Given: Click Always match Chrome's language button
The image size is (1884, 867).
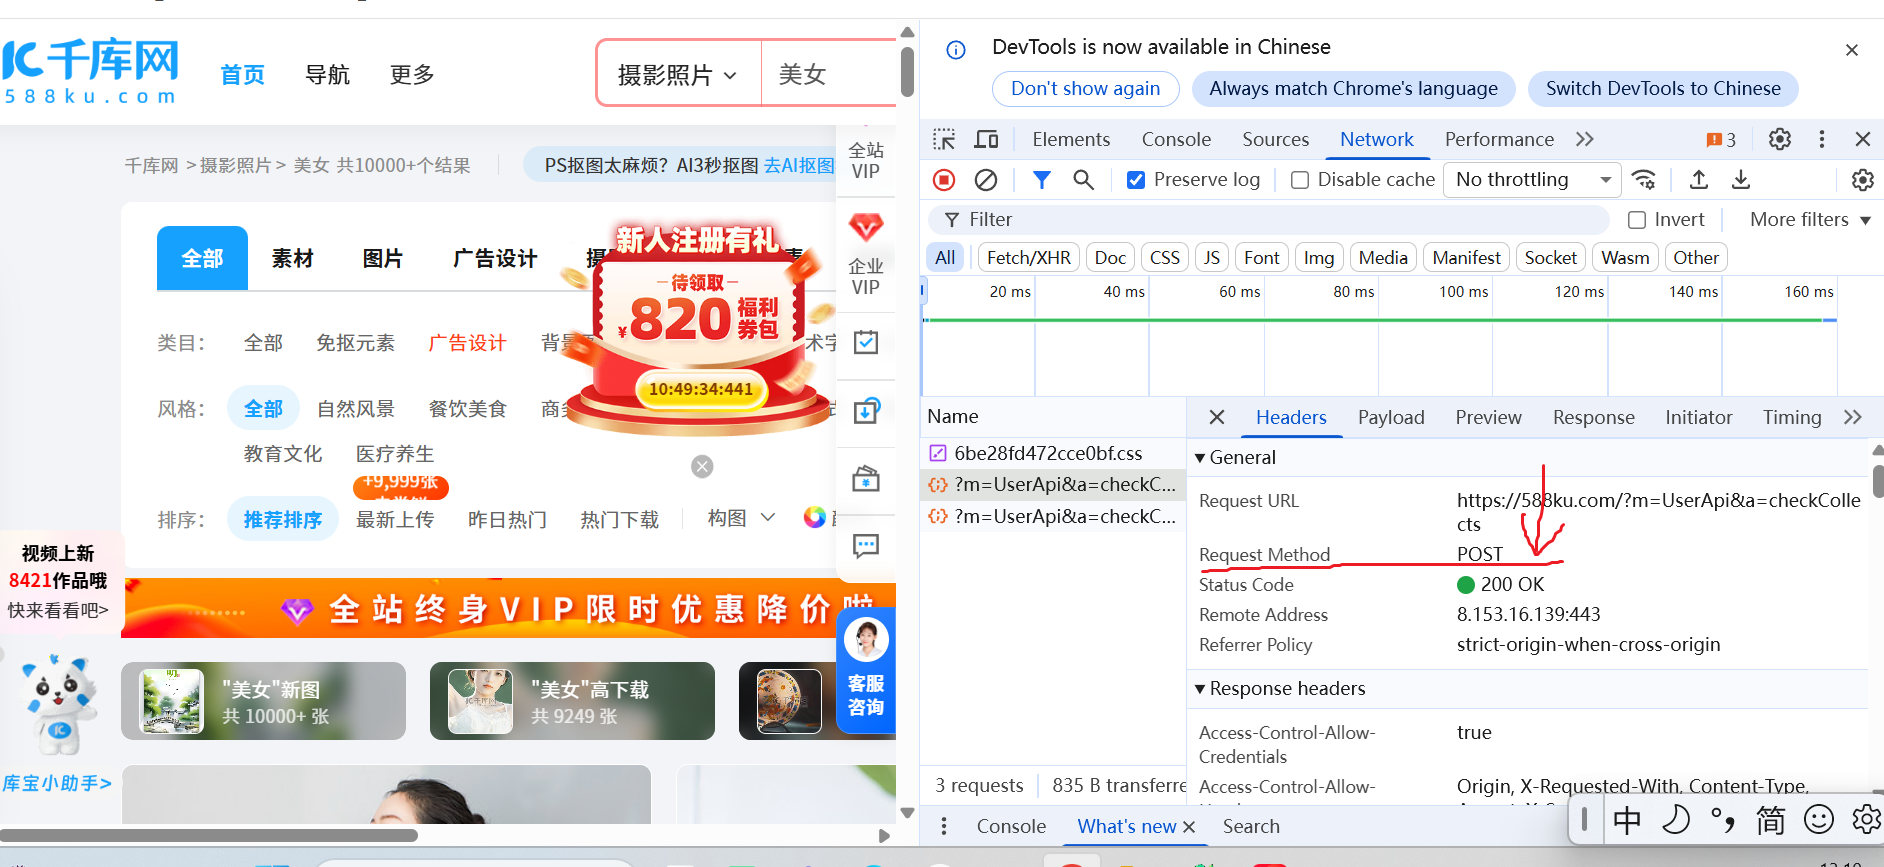Looking at the screenshot, I should click(x=1354, y=89).
